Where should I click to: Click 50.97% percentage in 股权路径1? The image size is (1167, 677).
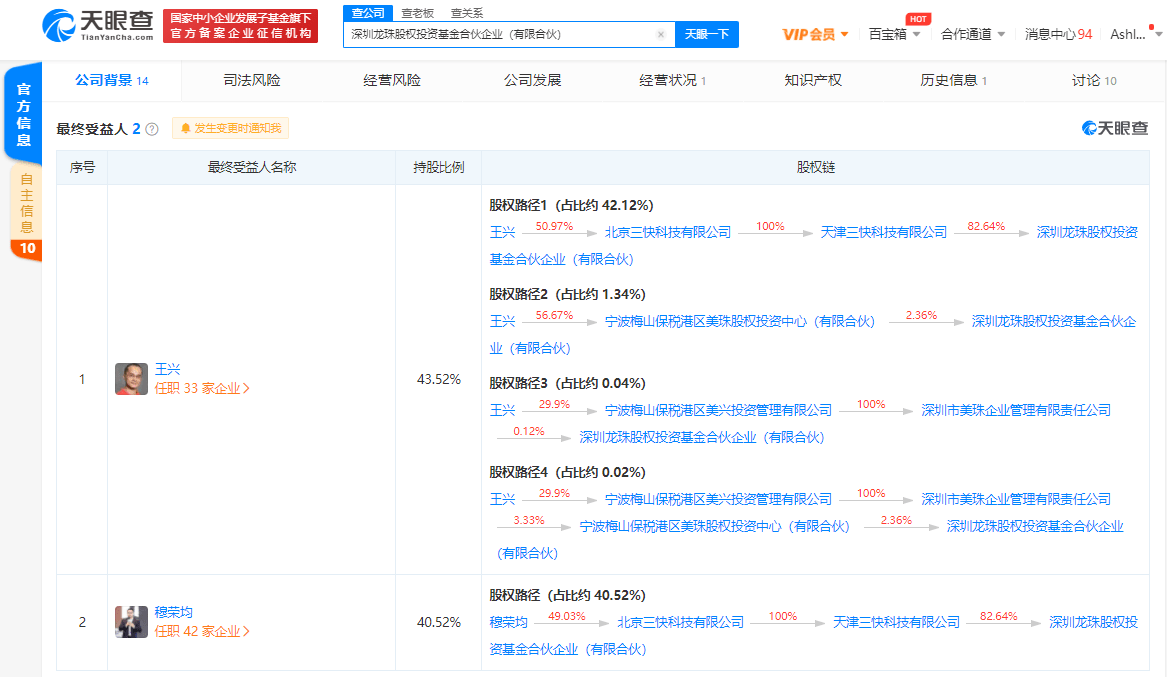click(x=554, y=226)
